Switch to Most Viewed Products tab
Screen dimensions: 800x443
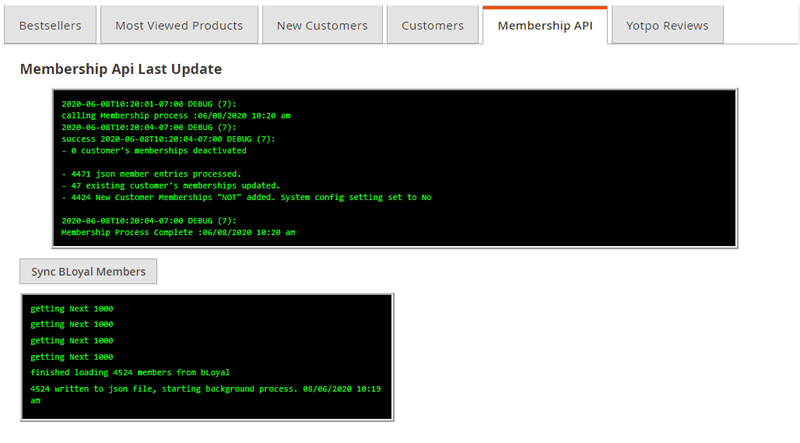point(178,25)
